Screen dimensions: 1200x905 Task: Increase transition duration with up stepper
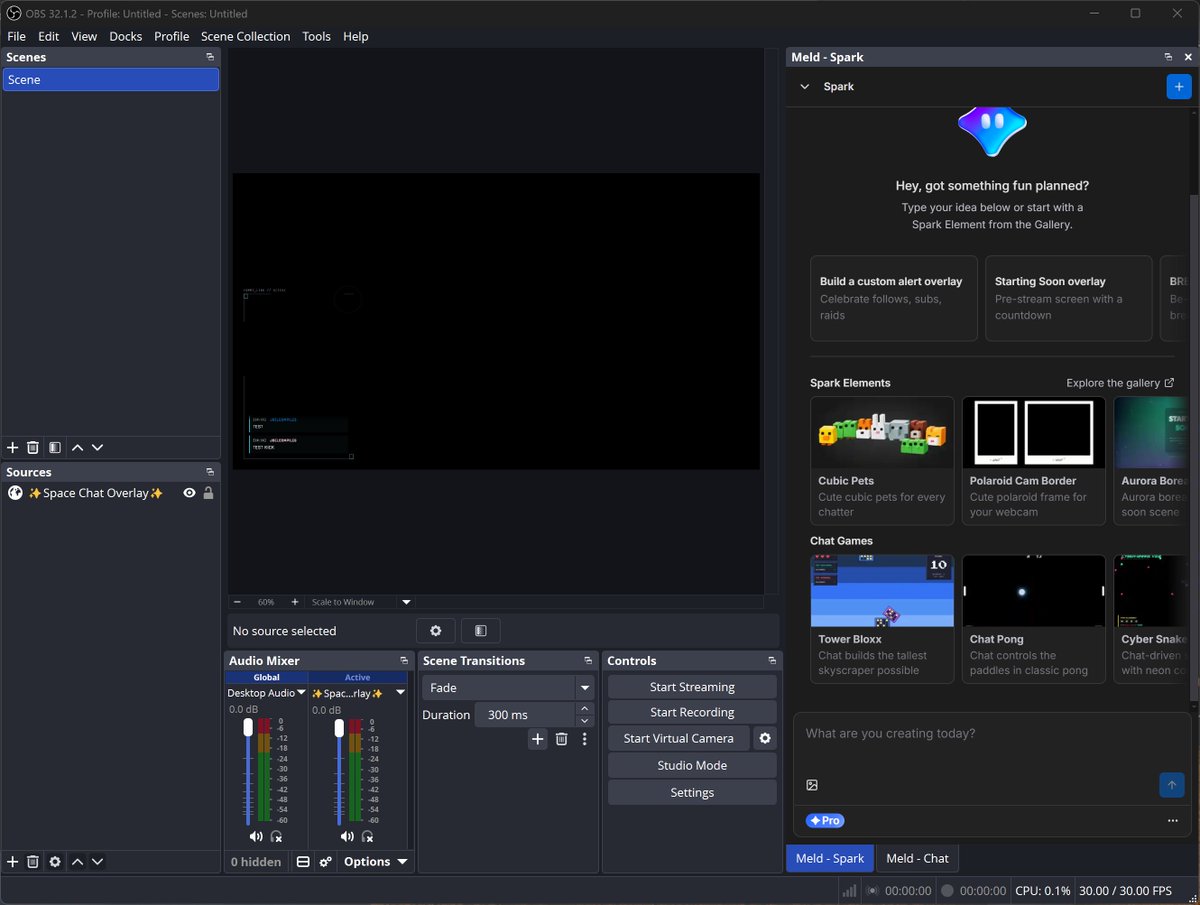pyautogui.click(x=586, y=709)
